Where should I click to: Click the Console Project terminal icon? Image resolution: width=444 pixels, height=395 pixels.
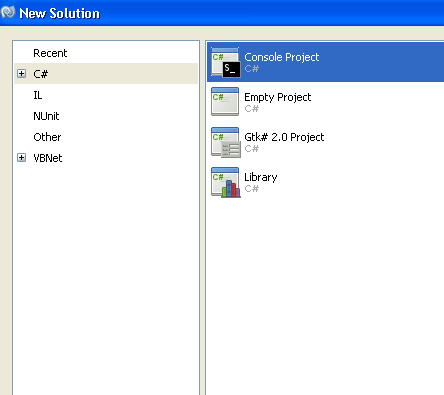pyautogui.click(x=226, y=62)
